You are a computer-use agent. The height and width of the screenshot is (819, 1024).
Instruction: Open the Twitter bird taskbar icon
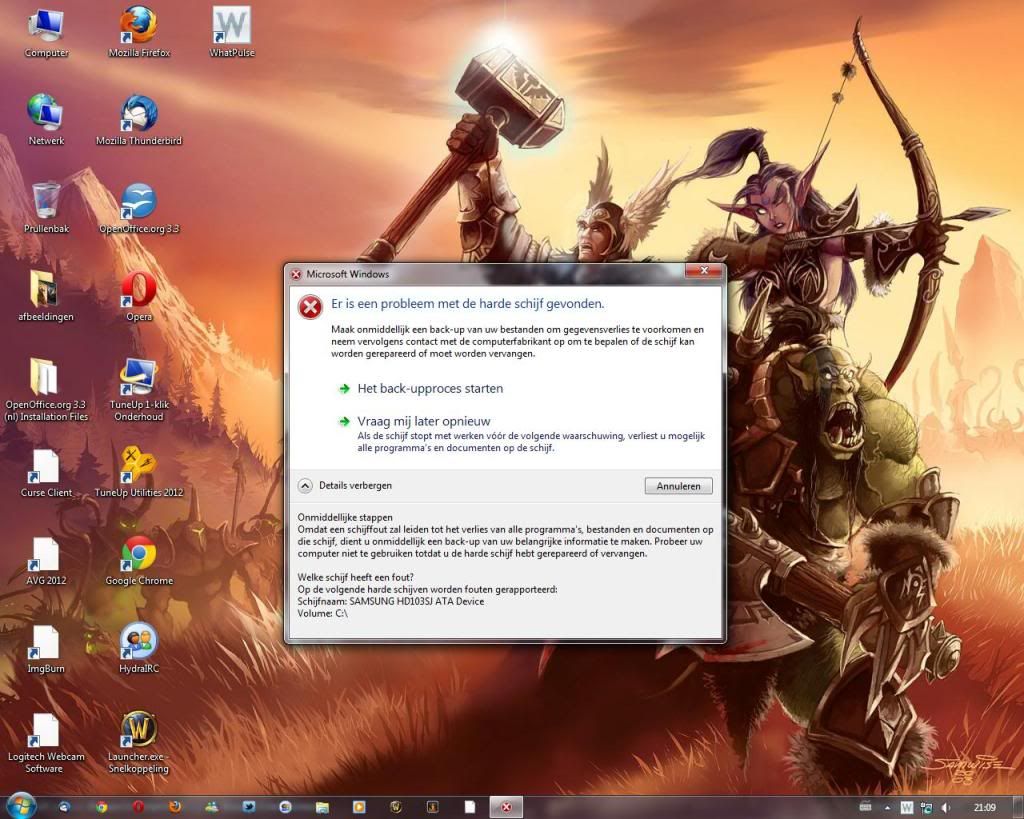click(x=248, y=807)
